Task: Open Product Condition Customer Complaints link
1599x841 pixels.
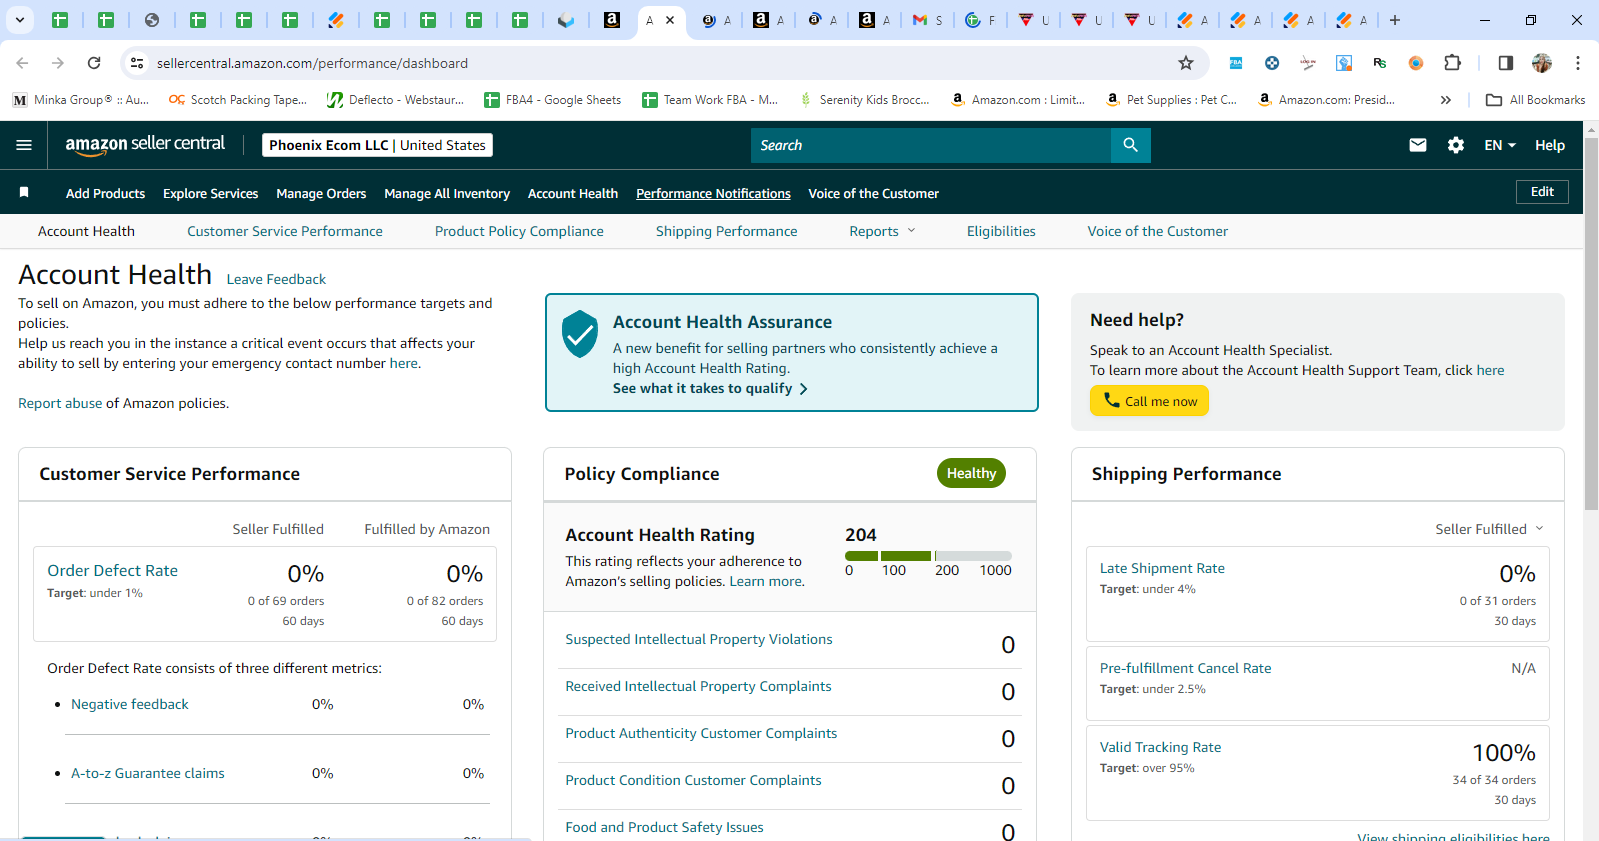Action: [x=693, y=780]
